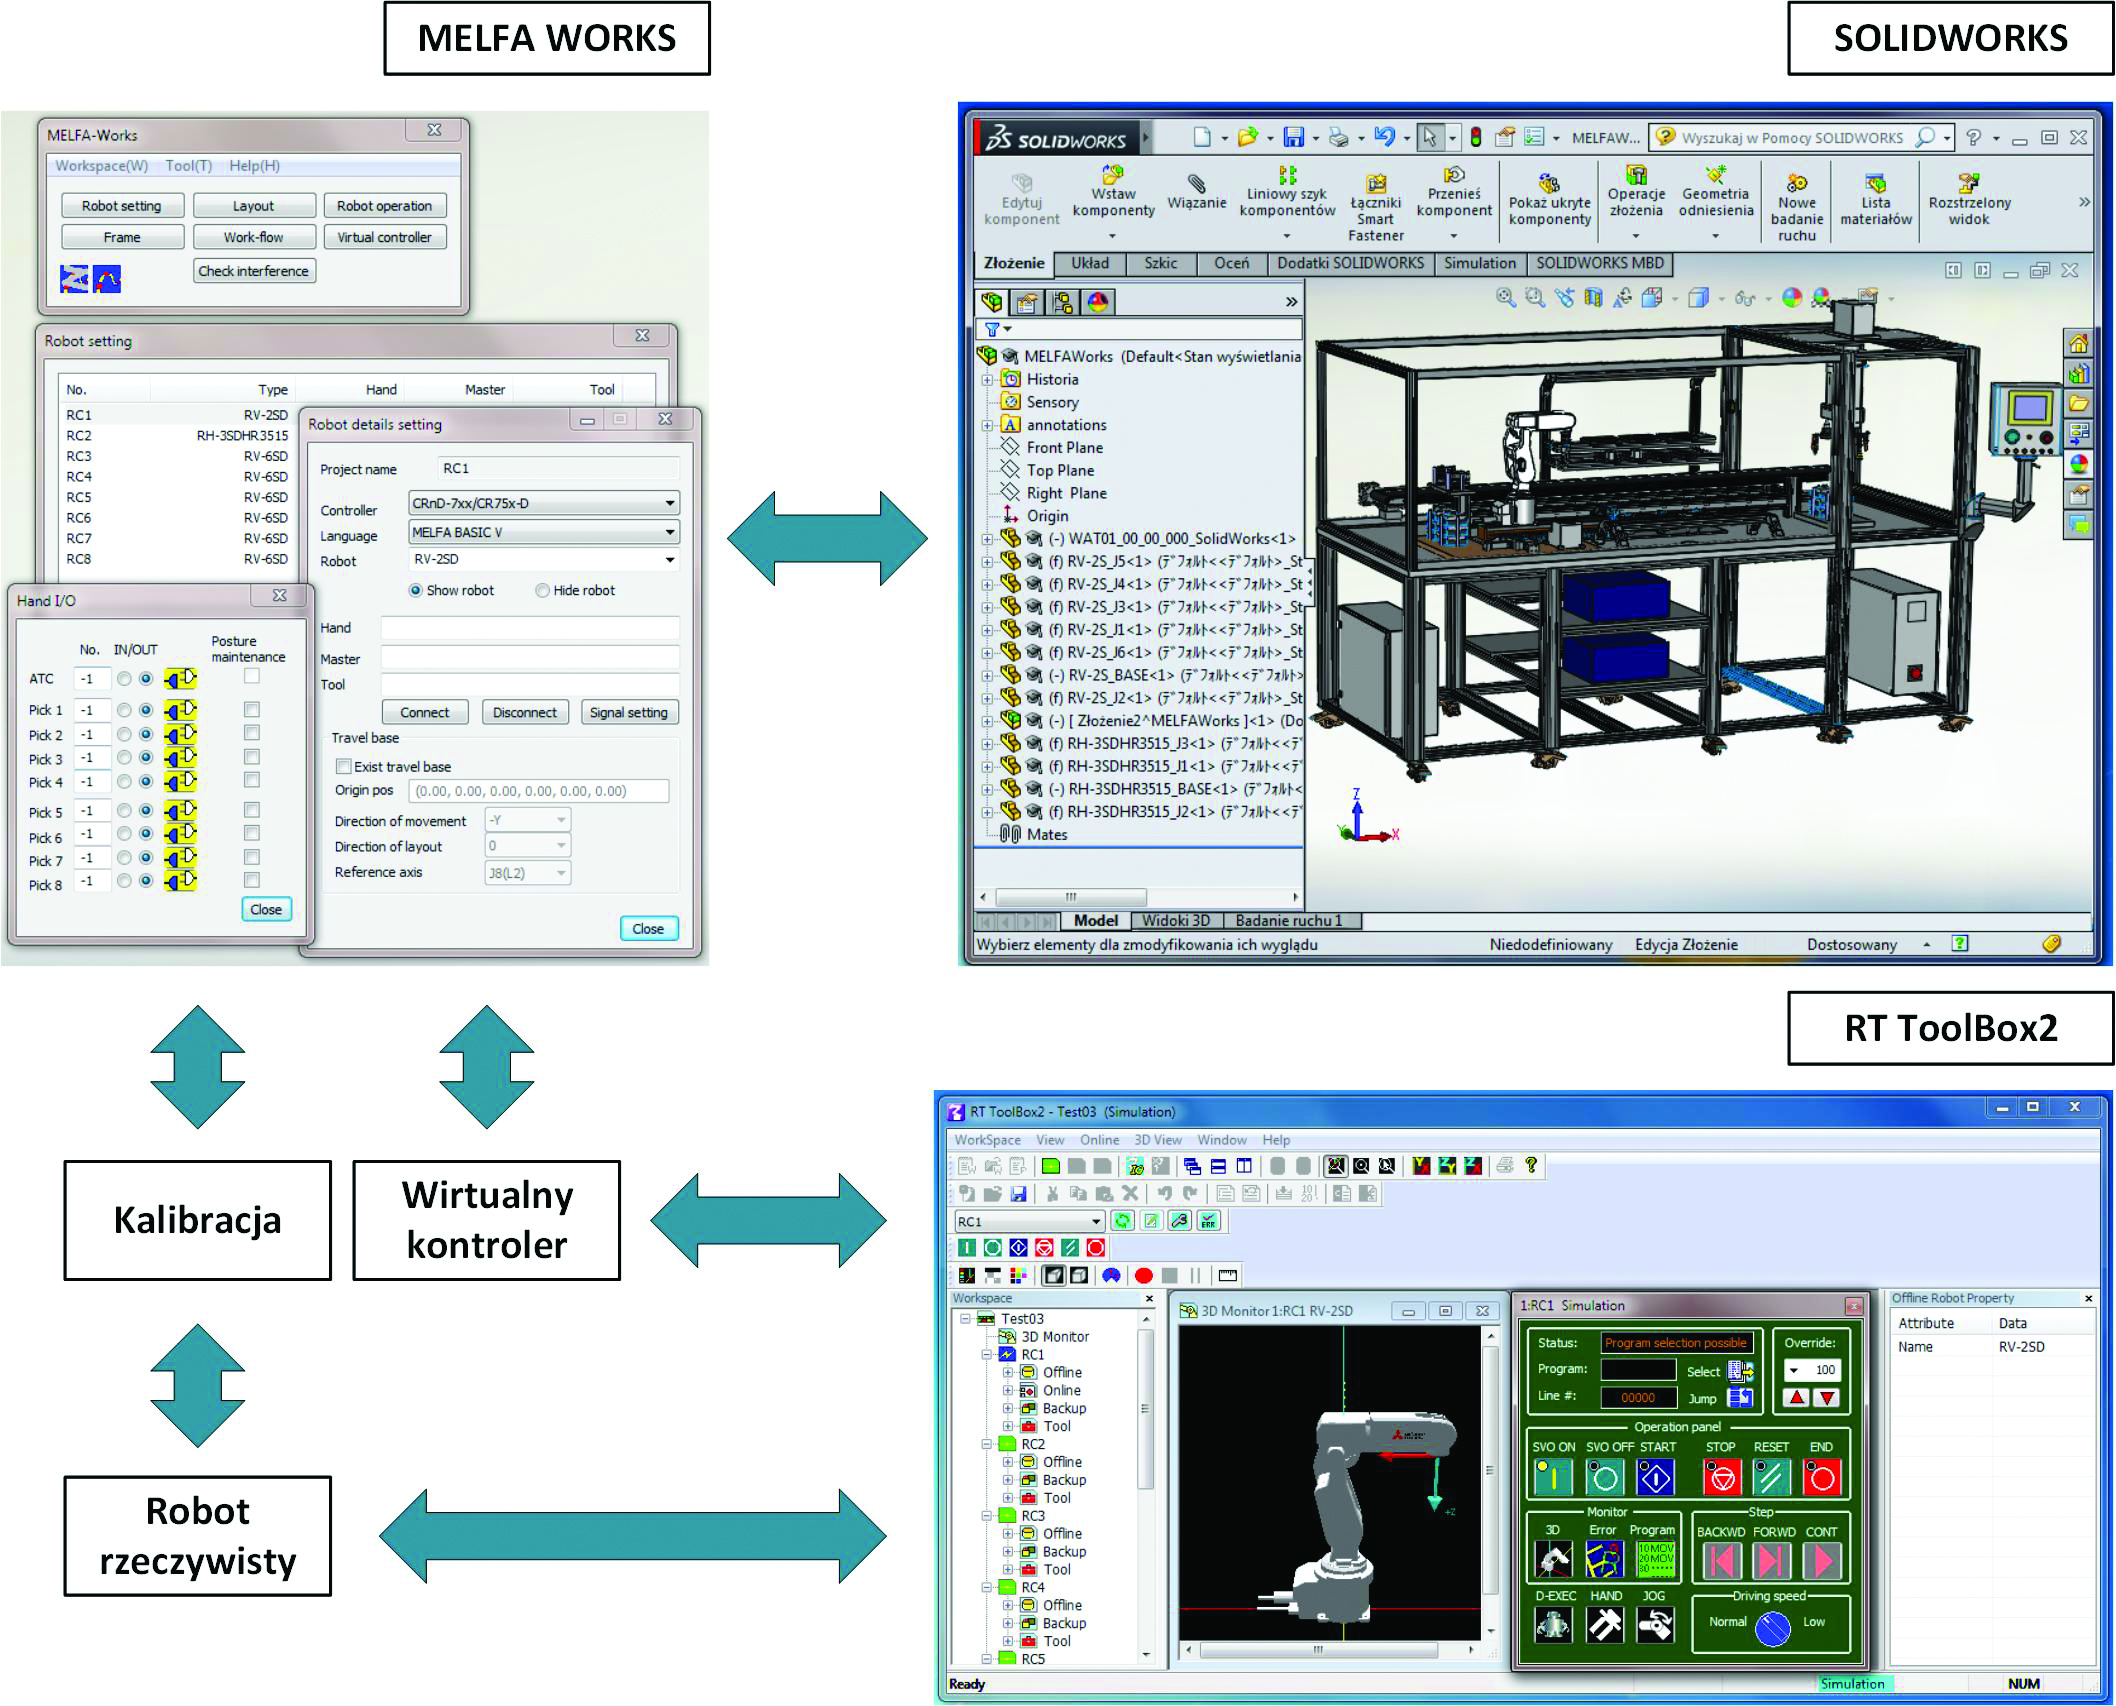Image resolution: width=2116 pixels, height=1706 pixels.
Task: Click the Signal setting button
Action: 629,712
